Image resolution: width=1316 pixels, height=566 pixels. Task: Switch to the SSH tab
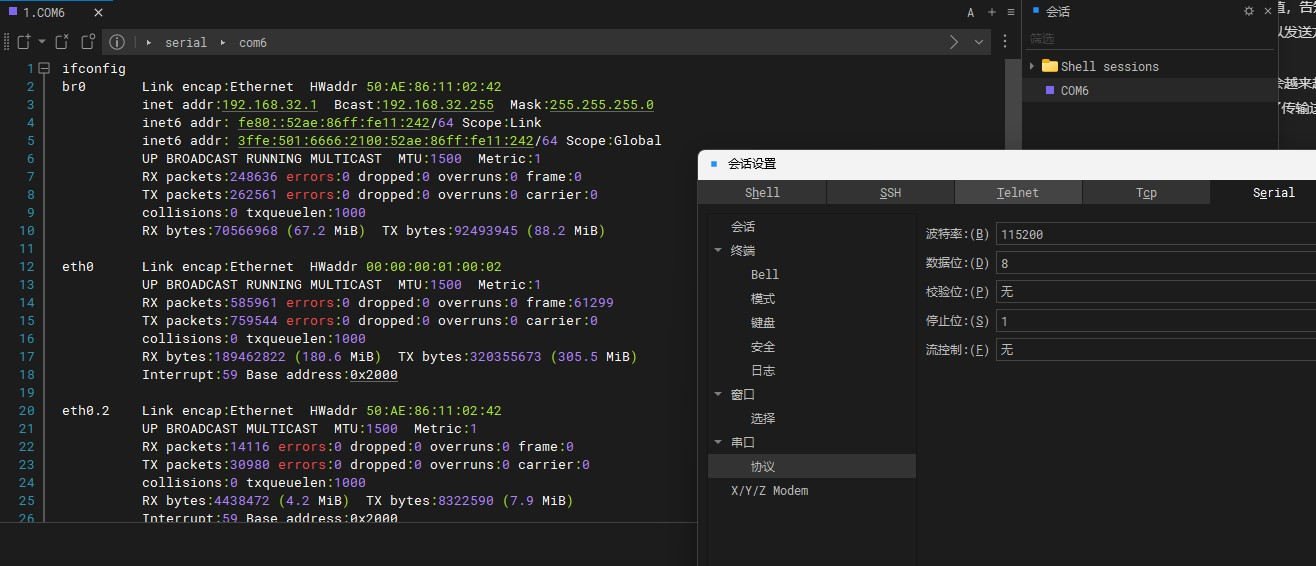click(890, 192)
